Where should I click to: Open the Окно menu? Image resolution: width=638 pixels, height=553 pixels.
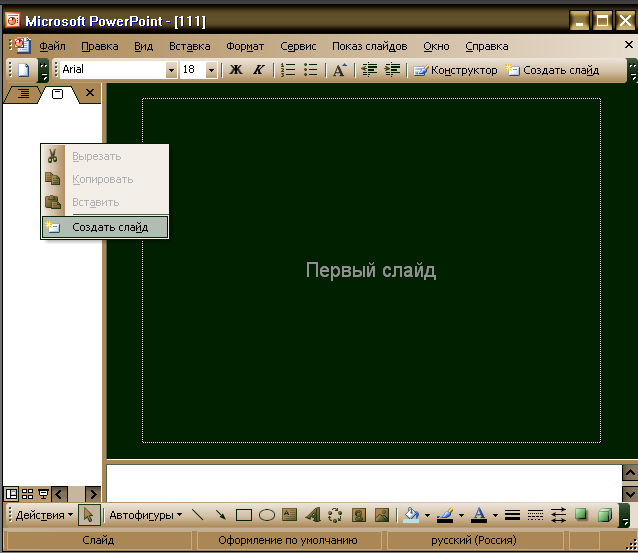tap(436, 46)
